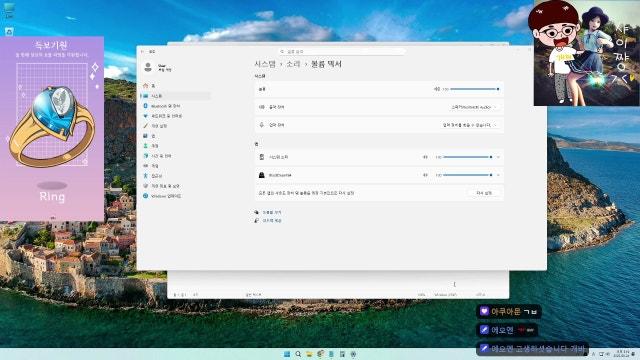Adjust the master 볼륨 slider
The height and width of the screenshot is (360, 640).
coord(474,89)
